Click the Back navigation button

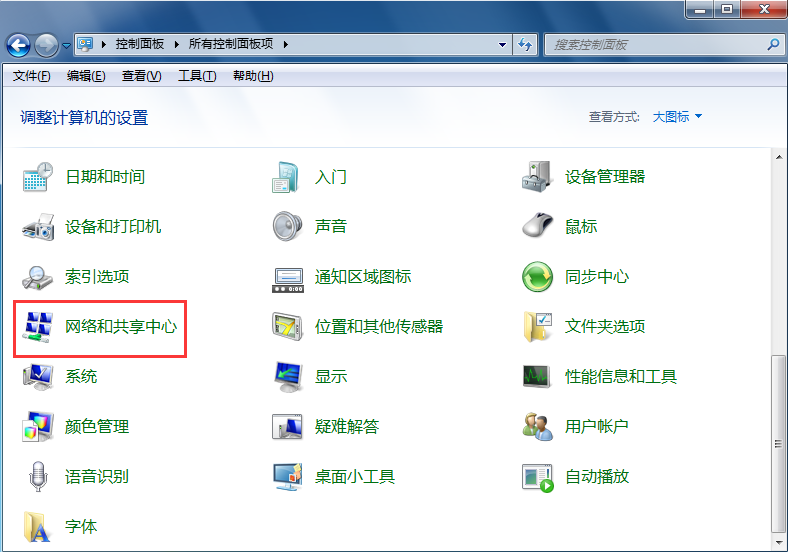pyautogui.click(x=18, y=45)
